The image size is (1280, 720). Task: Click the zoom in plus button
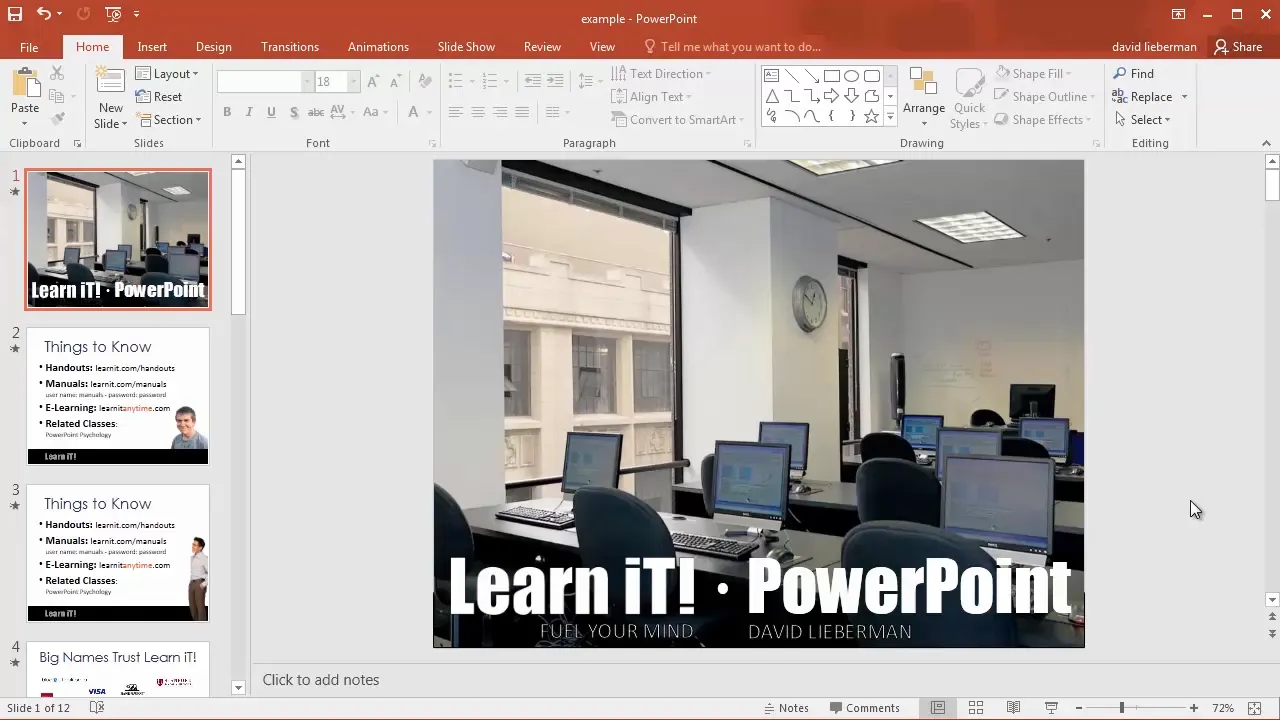click(x=1193, y=708)
